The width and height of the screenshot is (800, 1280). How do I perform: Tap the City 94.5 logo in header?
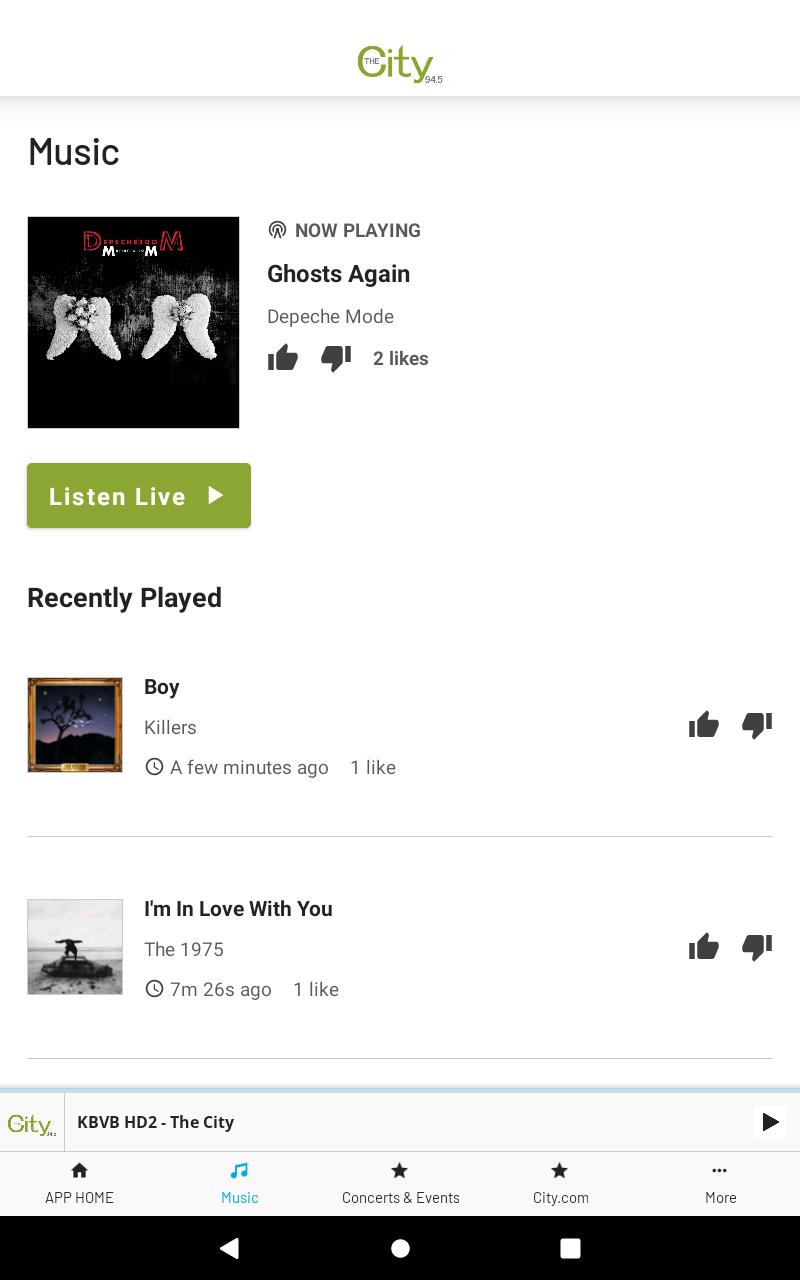[400, 64]
